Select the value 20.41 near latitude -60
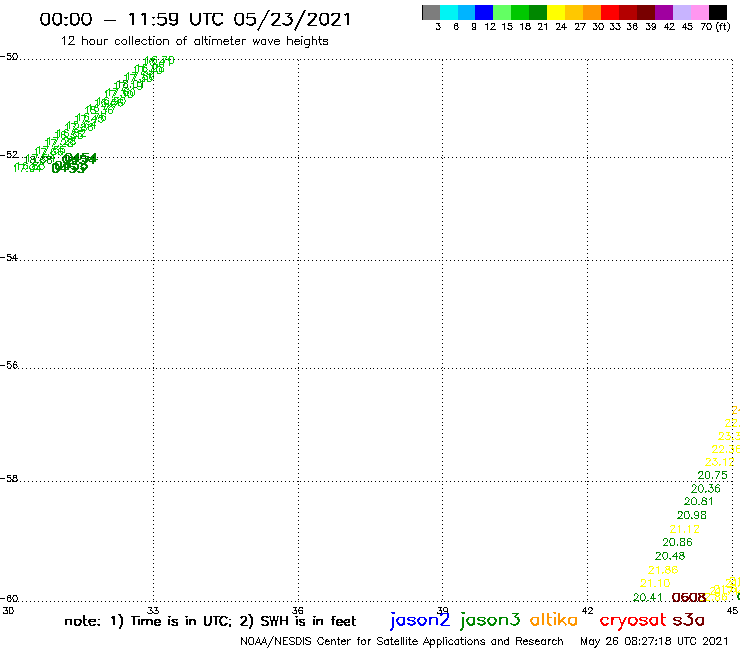 tap(648, 598)
